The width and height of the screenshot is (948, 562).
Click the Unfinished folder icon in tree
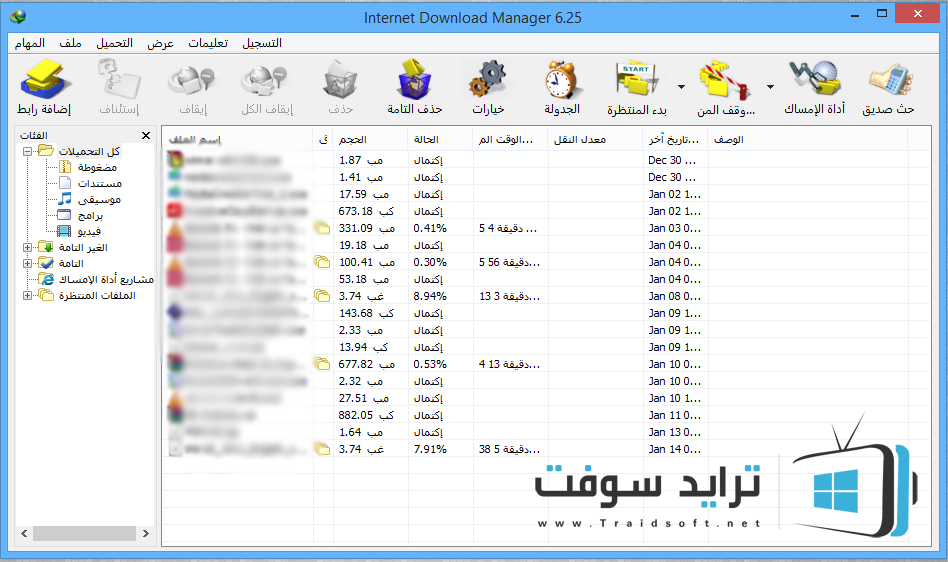pos(46,247)
